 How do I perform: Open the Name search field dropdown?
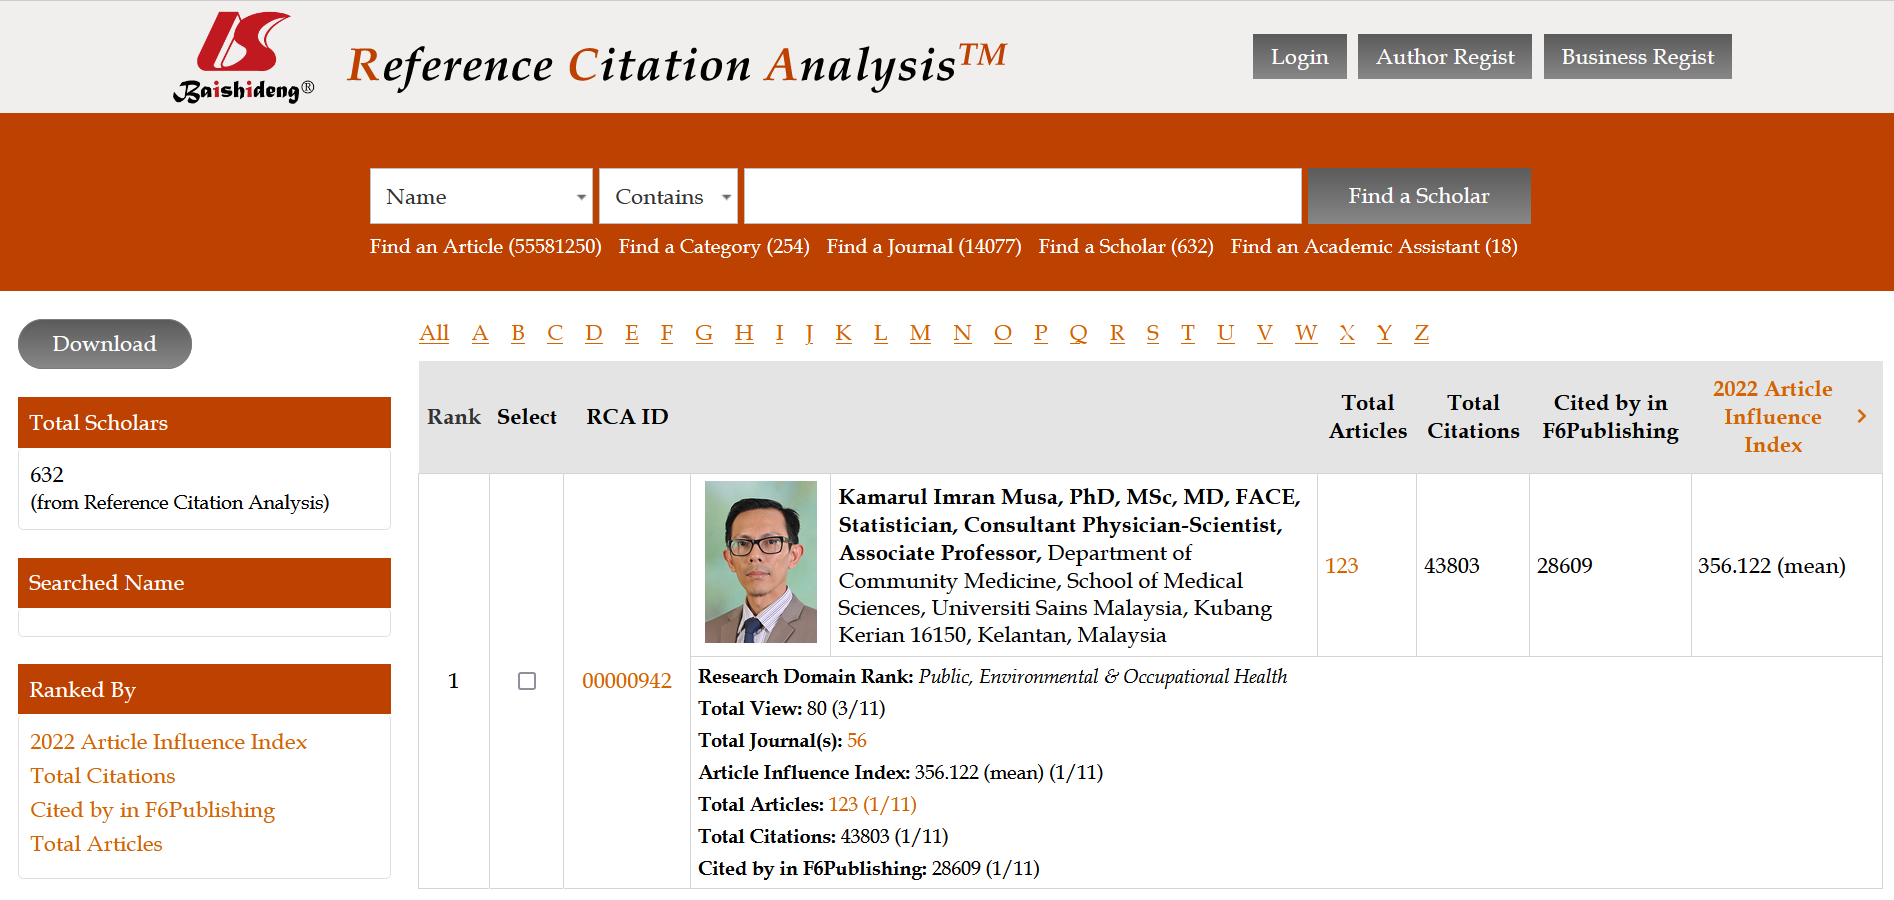[481, 196]
